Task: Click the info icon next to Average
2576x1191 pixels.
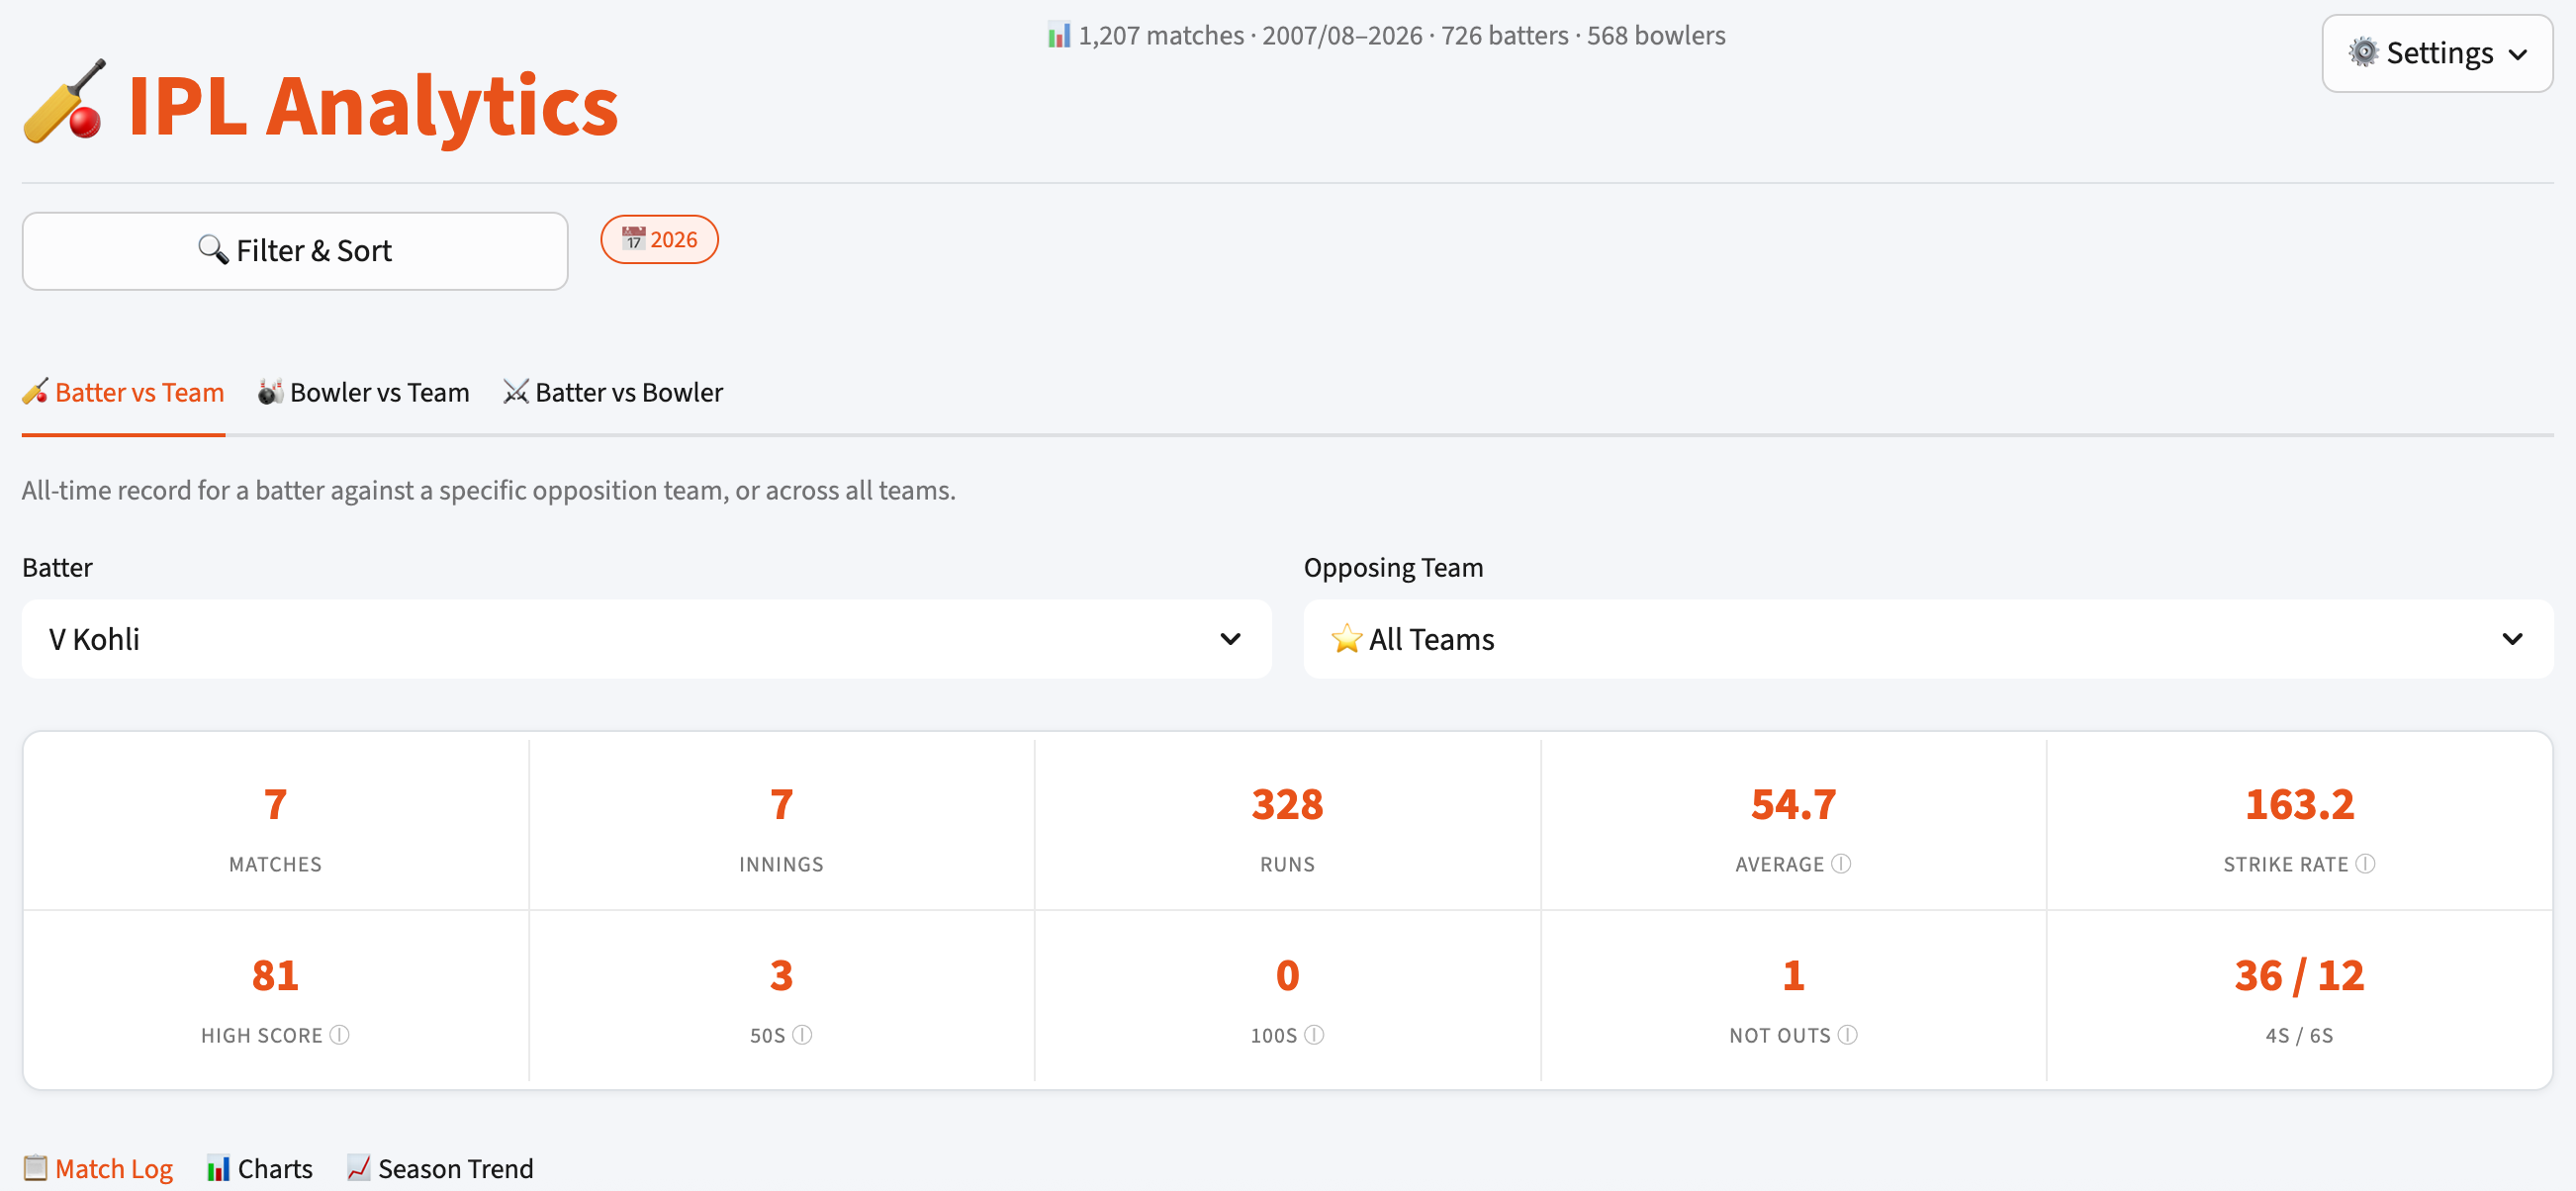Action: (x=1841, y=864)
